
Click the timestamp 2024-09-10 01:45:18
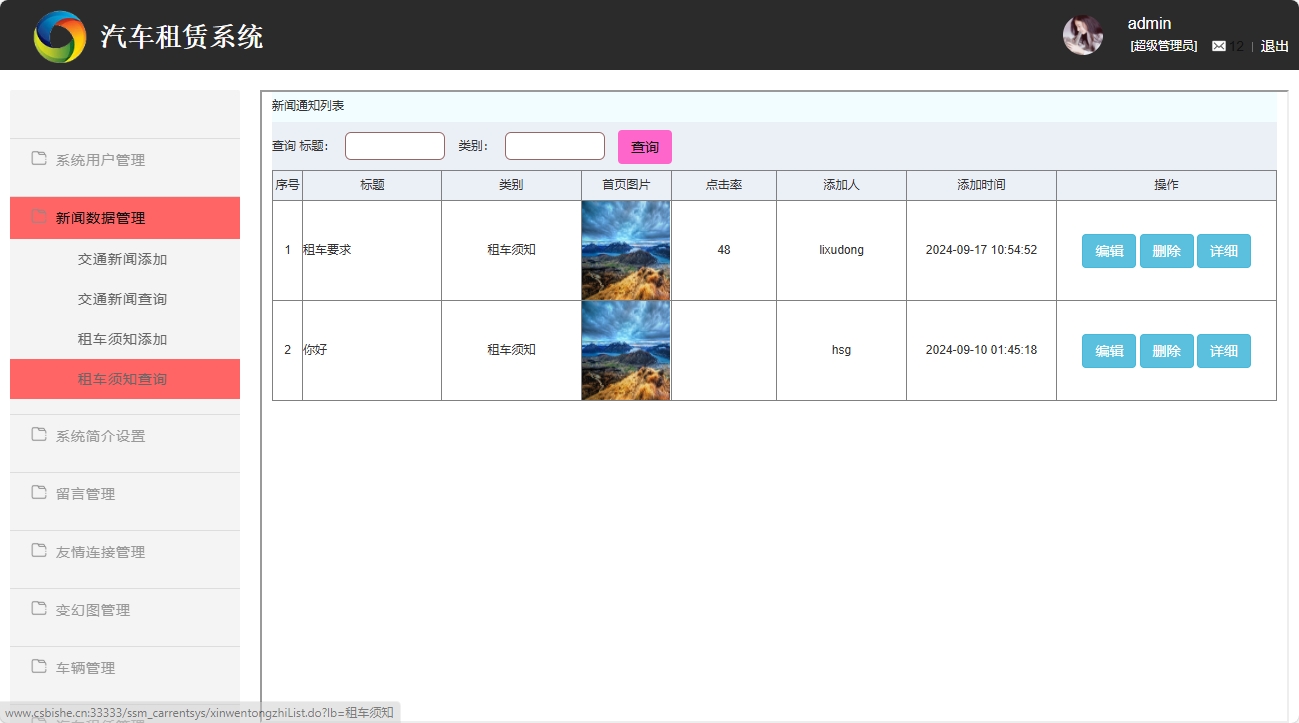(981, 350)
